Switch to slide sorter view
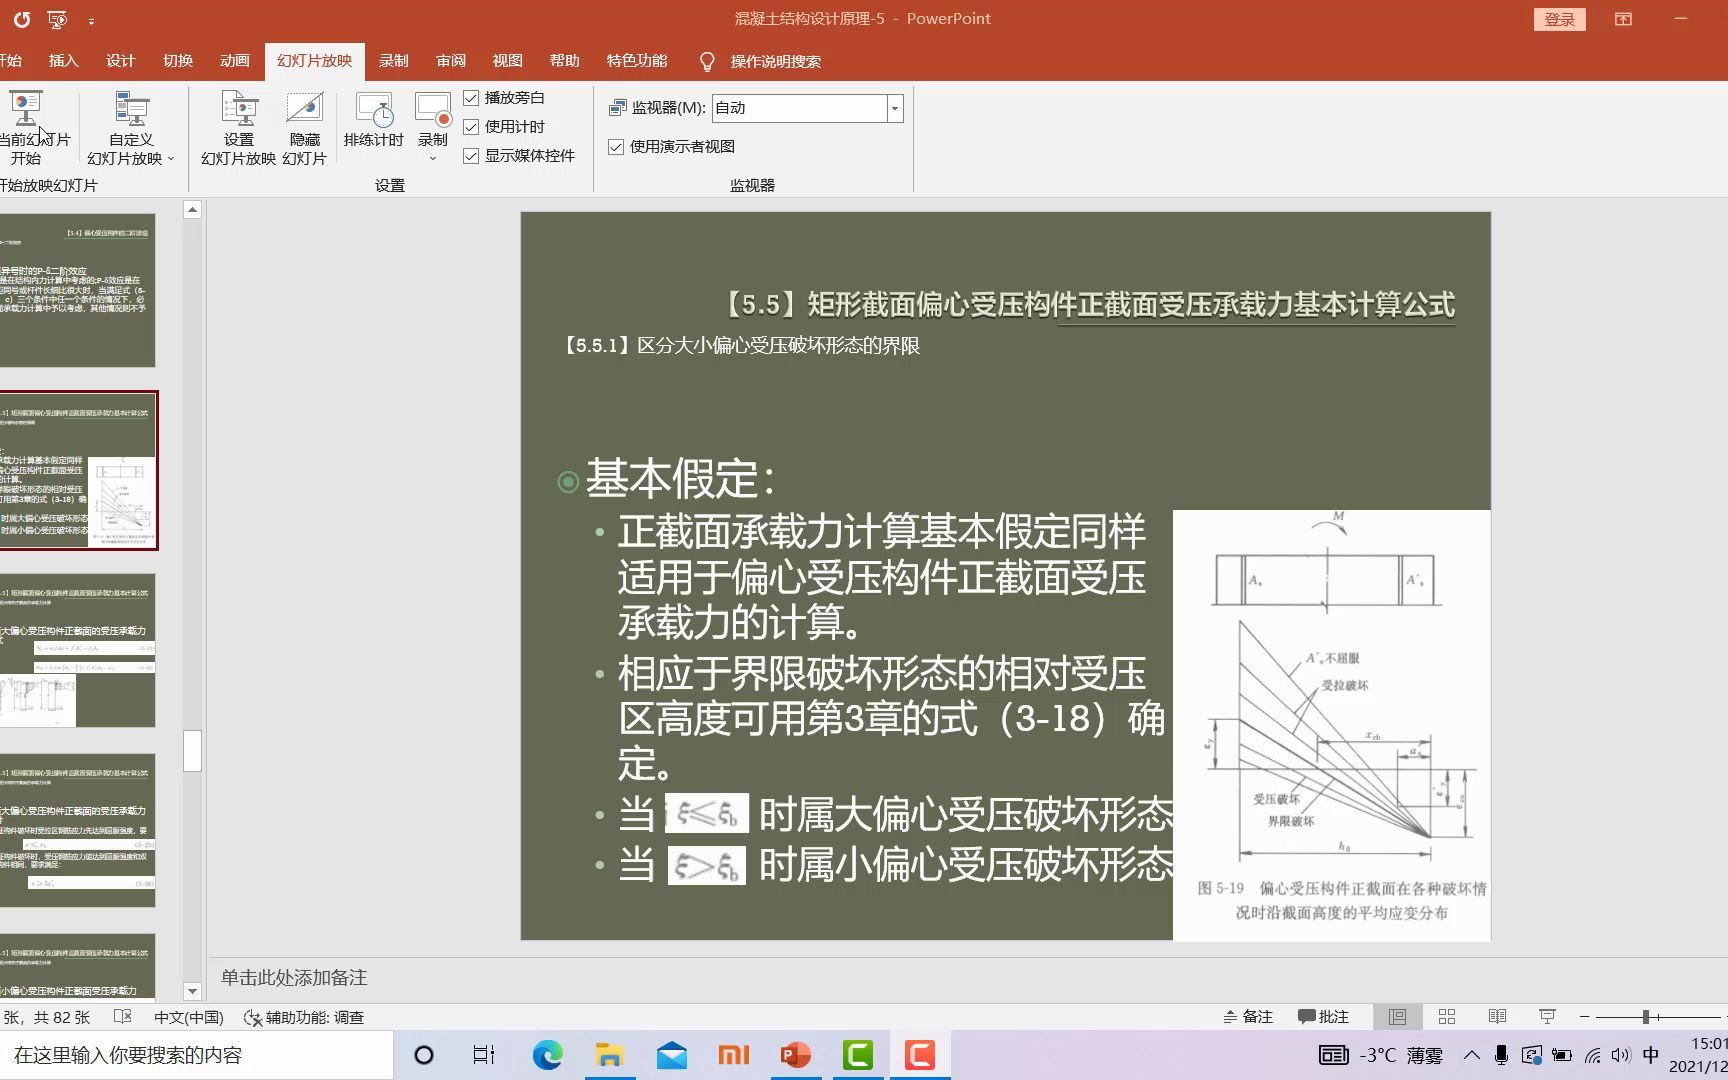This screenshot has height=1080, width=1728. tap(1446, 1016)
